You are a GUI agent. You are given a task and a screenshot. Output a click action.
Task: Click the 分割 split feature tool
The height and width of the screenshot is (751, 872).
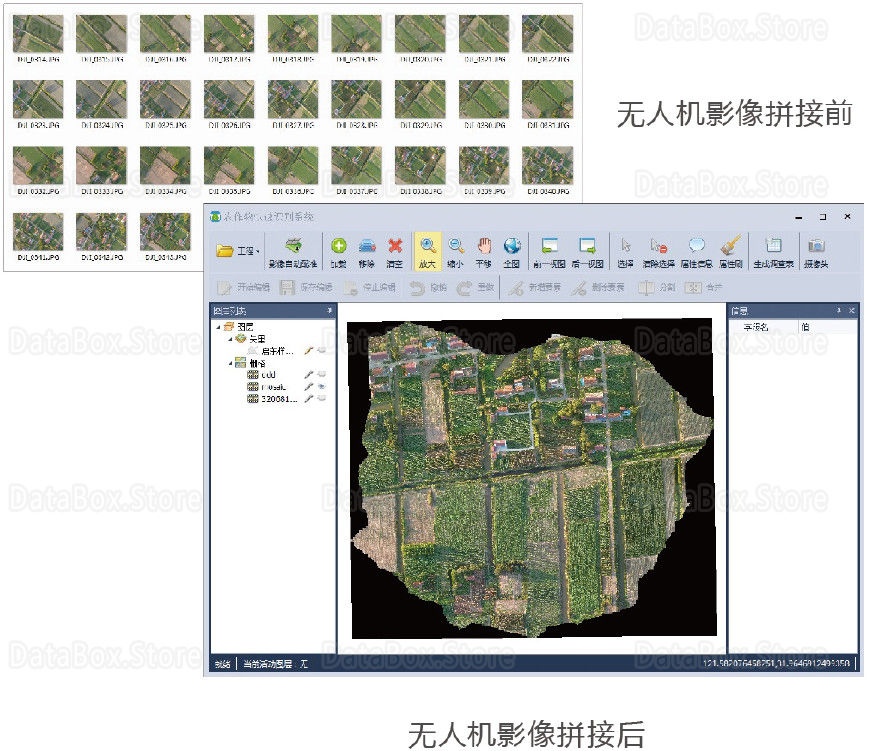click(x=656, y=287)
